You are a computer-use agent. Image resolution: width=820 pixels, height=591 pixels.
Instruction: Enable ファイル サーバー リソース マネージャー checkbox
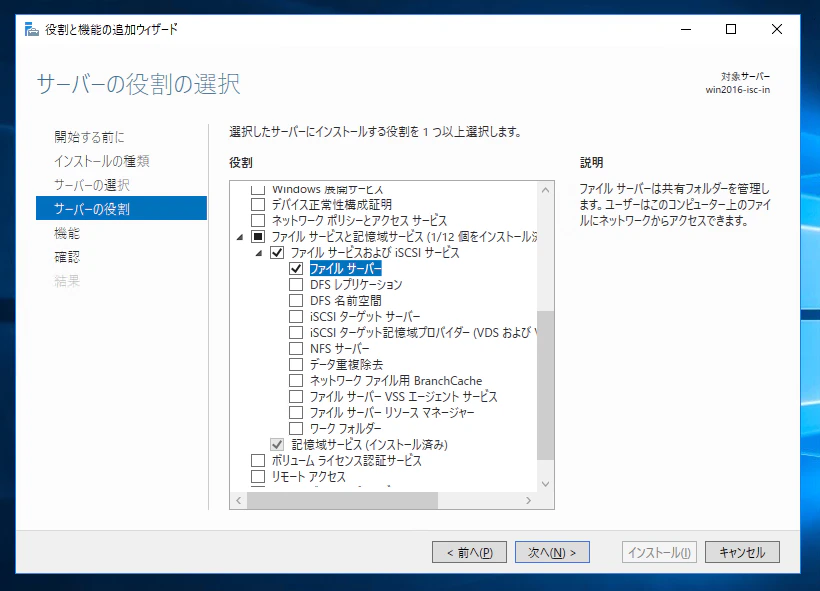pyautogui.click(x=296, y=413)
